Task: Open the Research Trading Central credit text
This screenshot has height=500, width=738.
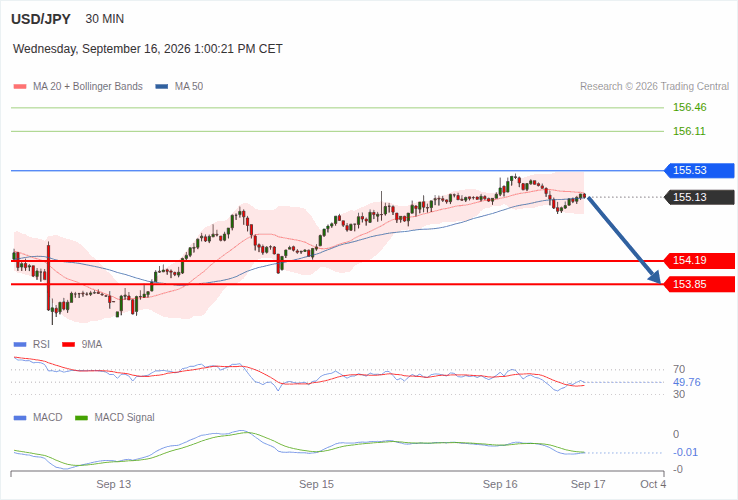Action: (x=655, y=87)
